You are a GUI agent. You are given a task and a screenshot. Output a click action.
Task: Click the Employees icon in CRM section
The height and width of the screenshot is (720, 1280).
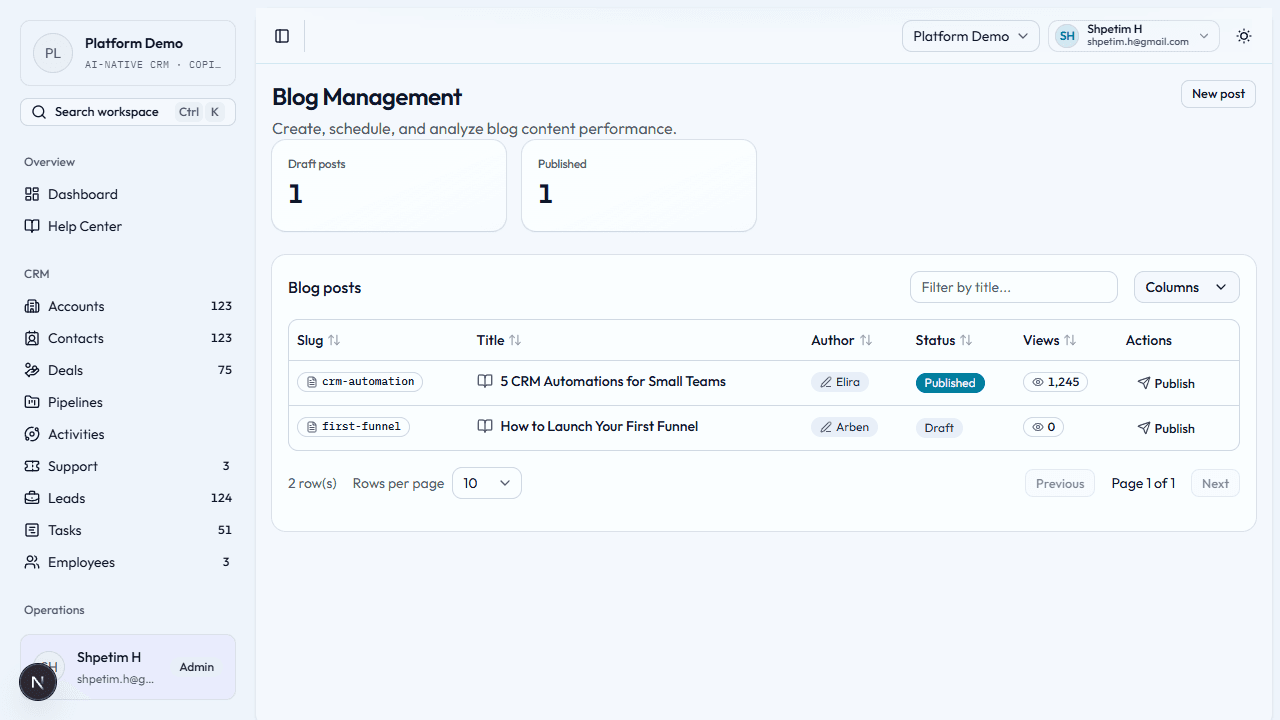pyautogui.click(x=31, y=562)
